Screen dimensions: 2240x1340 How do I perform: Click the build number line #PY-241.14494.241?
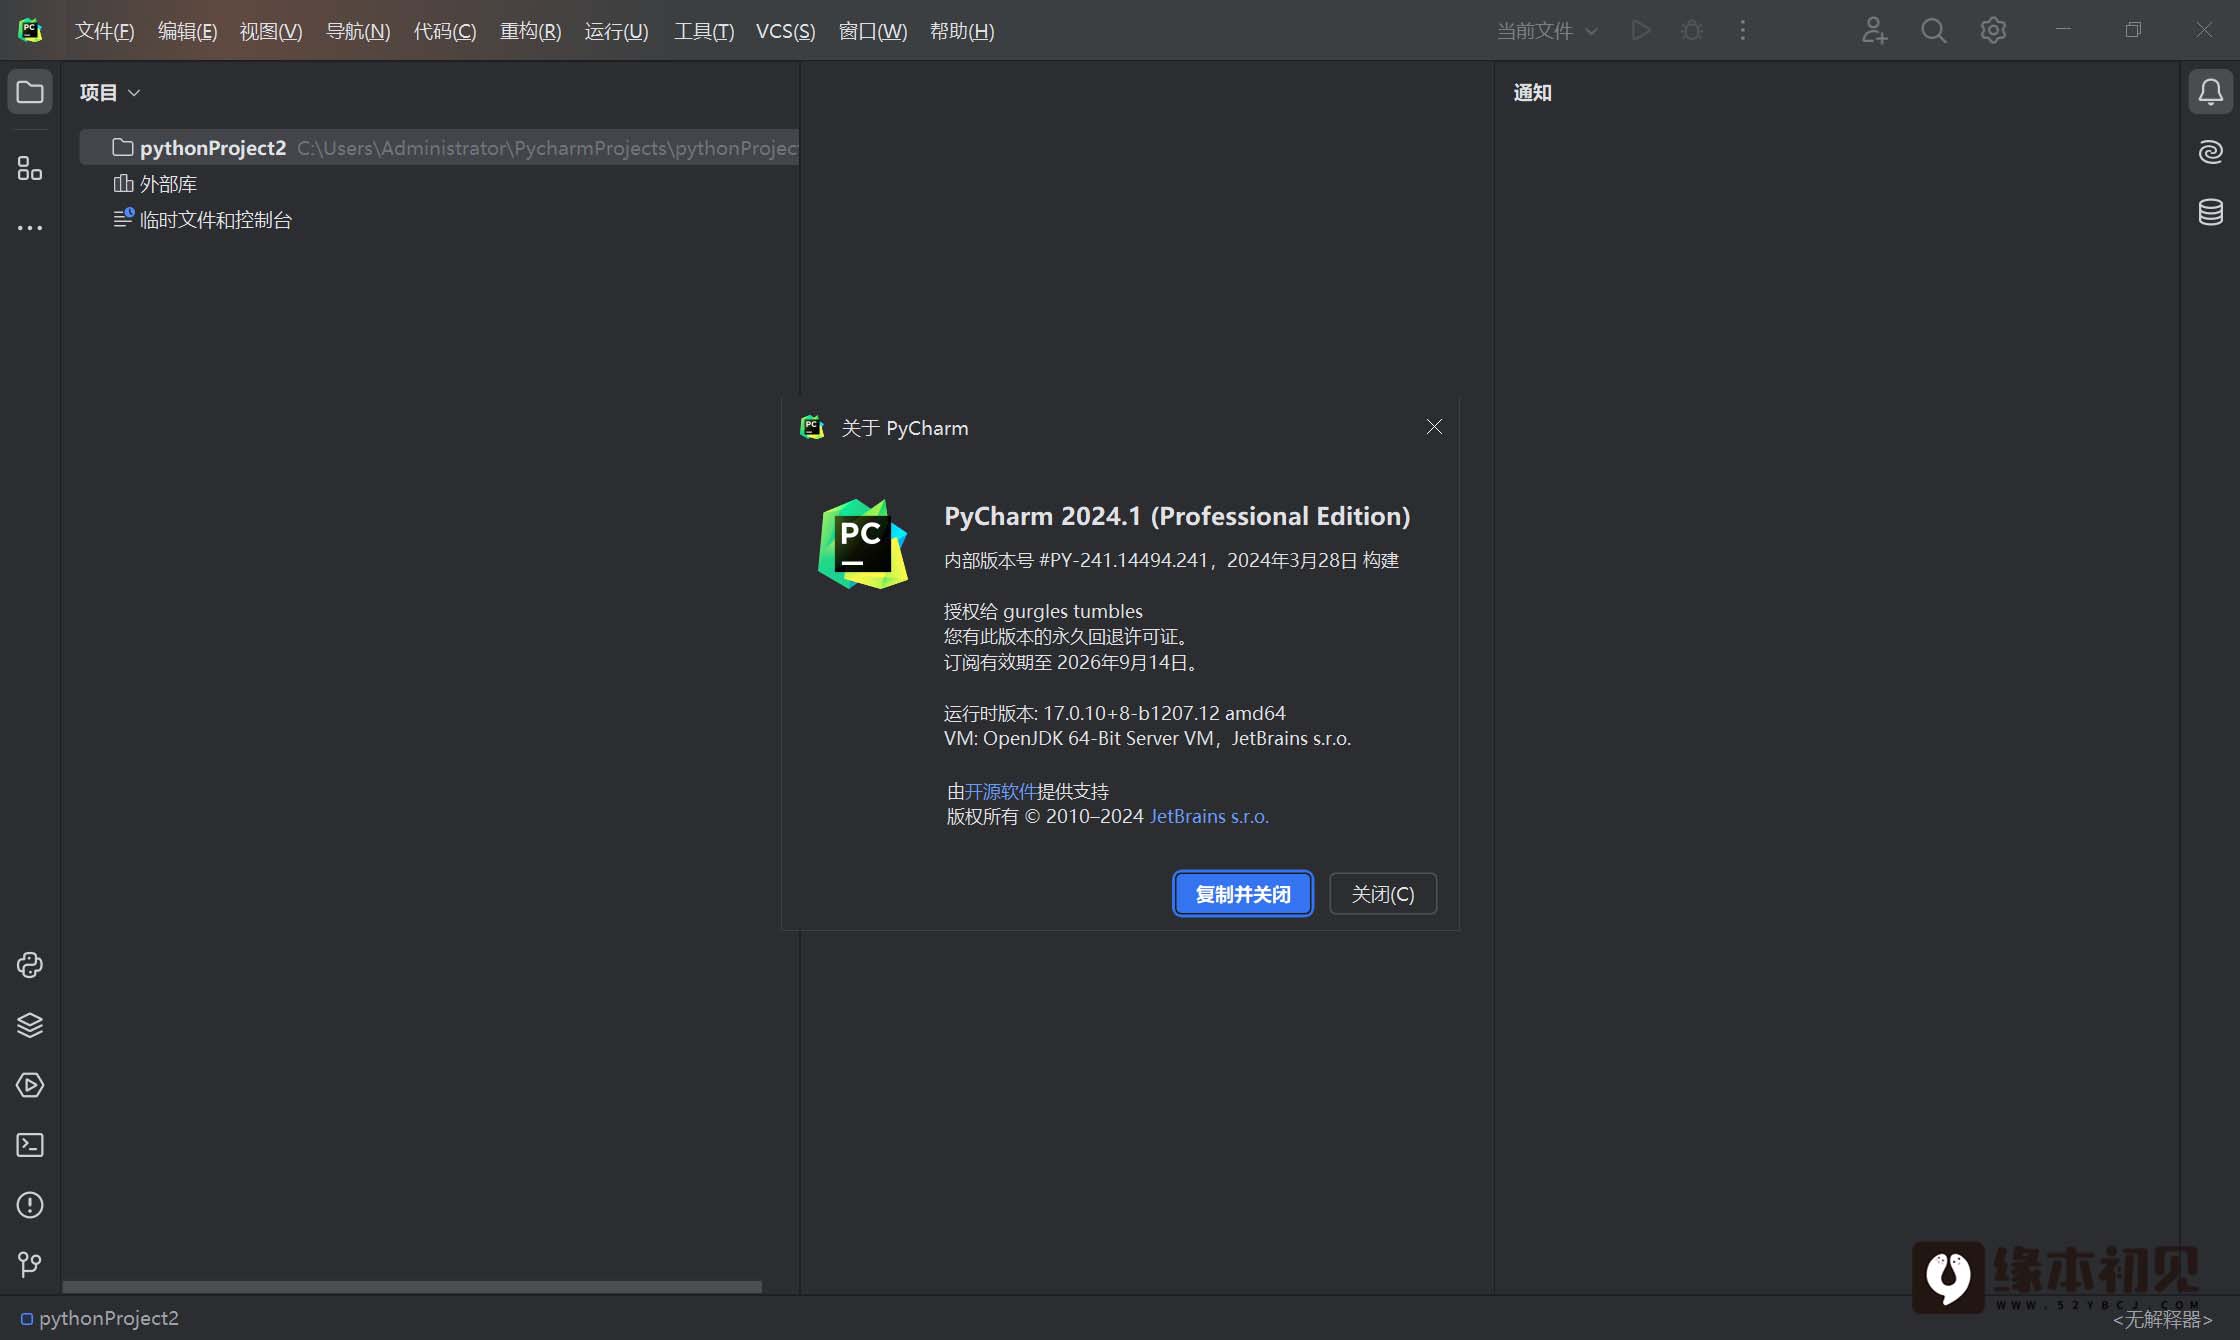pos(1171,560)
